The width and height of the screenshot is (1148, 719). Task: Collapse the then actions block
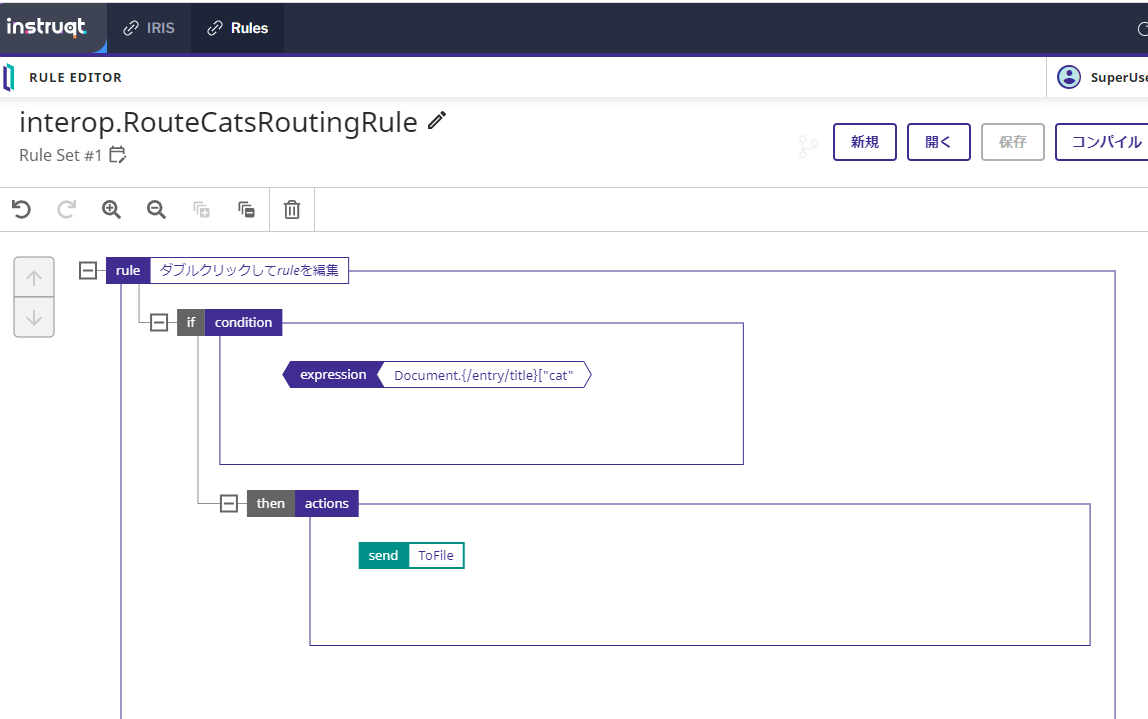(x=229, y=503)
